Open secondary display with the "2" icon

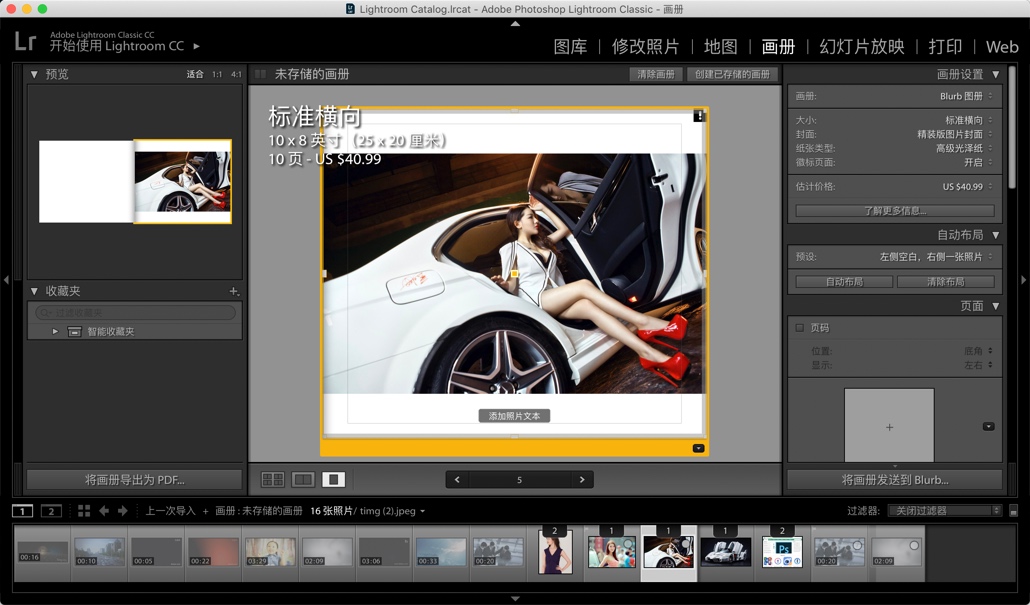point(51,511)
